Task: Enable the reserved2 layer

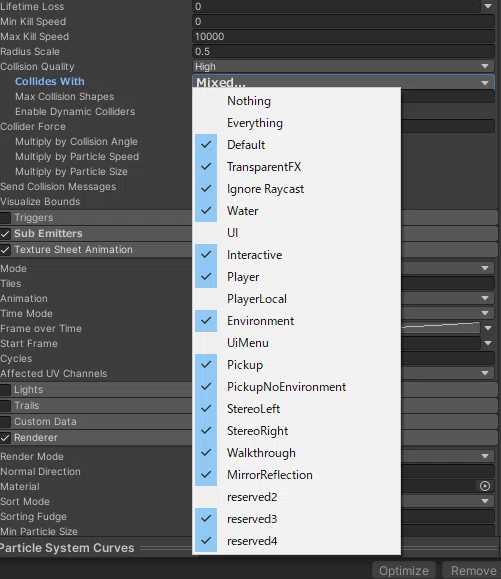Action: pyautogui.click(x=296, y=497)
